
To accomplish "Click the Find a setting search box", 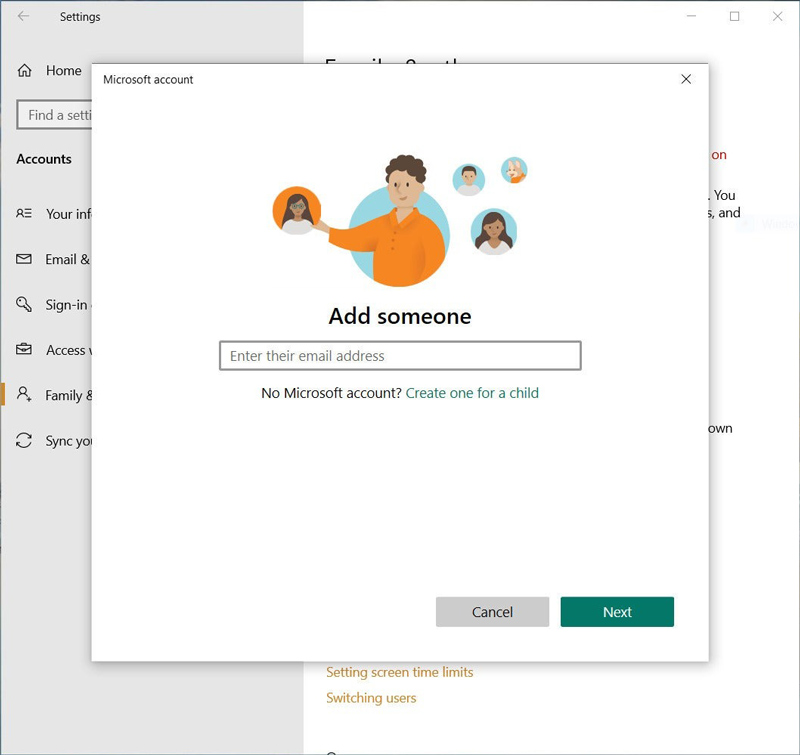I will tap(55, 115).
